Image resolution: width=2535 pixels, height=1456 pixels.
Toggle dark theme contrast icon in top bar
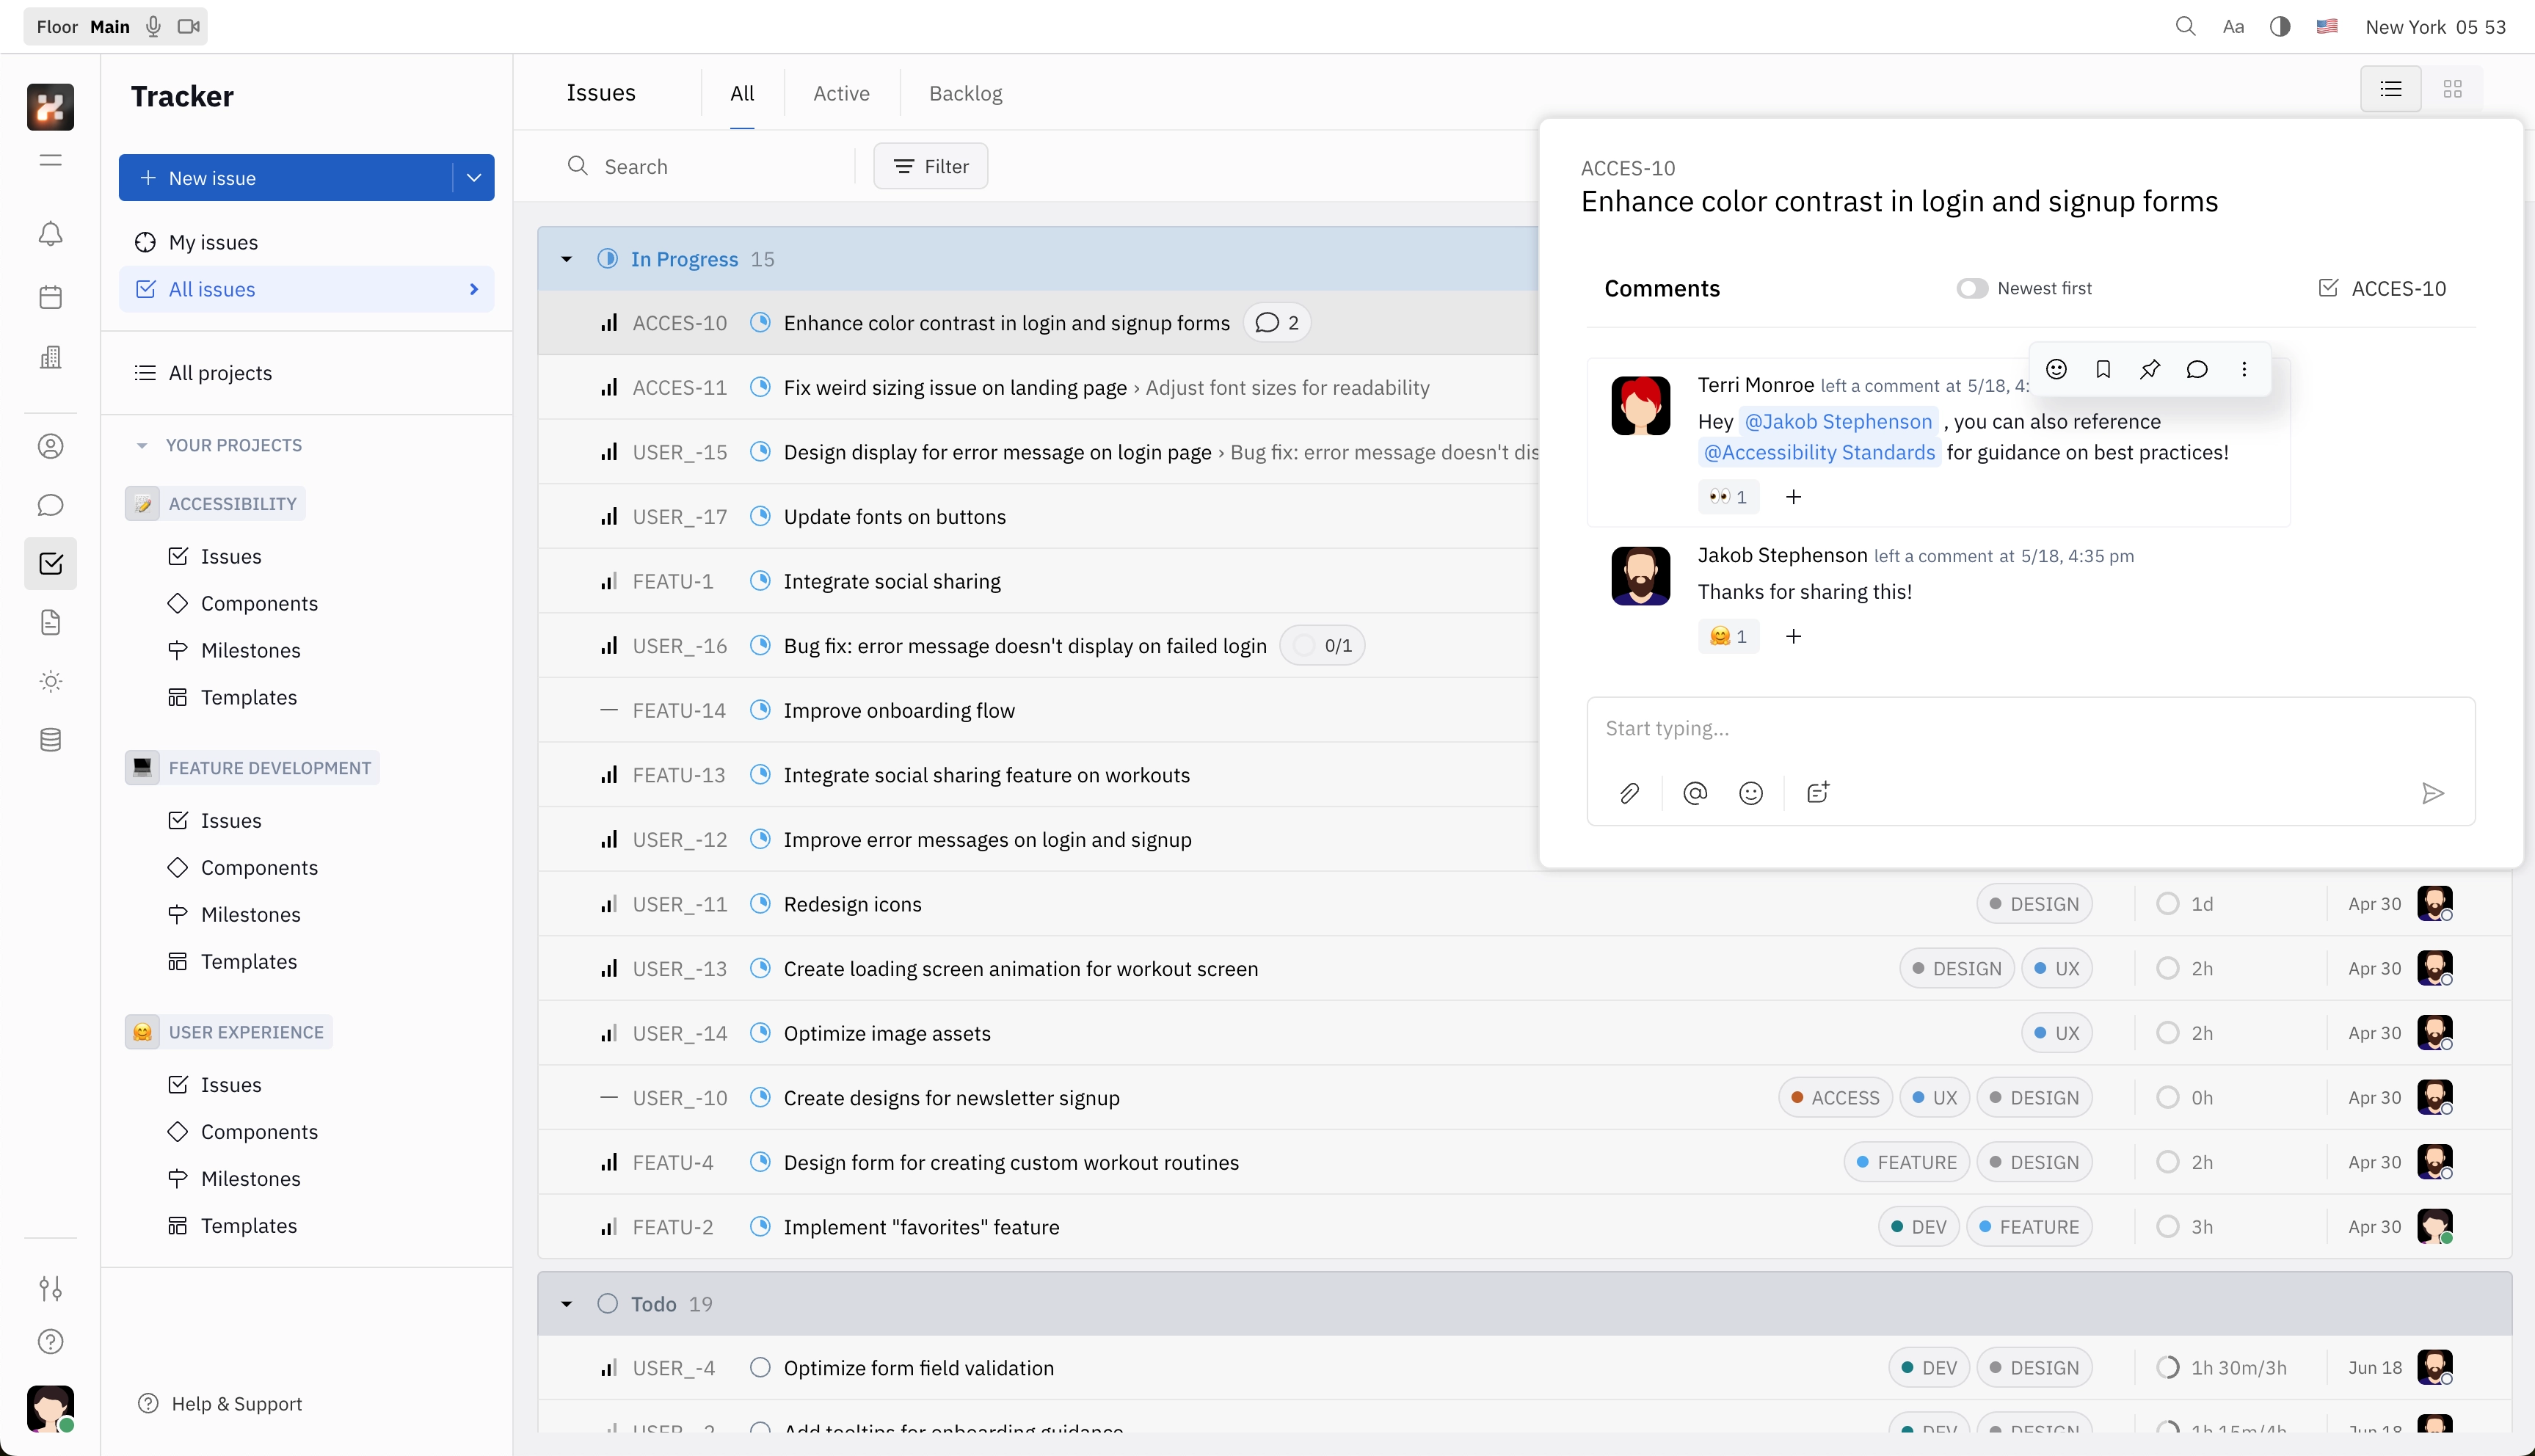(2280, 27)
